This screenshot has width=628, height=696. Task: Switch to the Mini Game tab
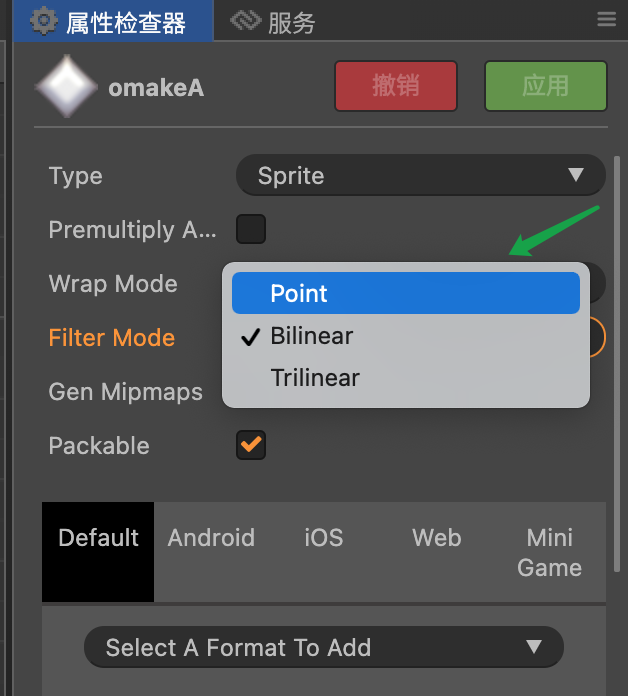[549, 552]
